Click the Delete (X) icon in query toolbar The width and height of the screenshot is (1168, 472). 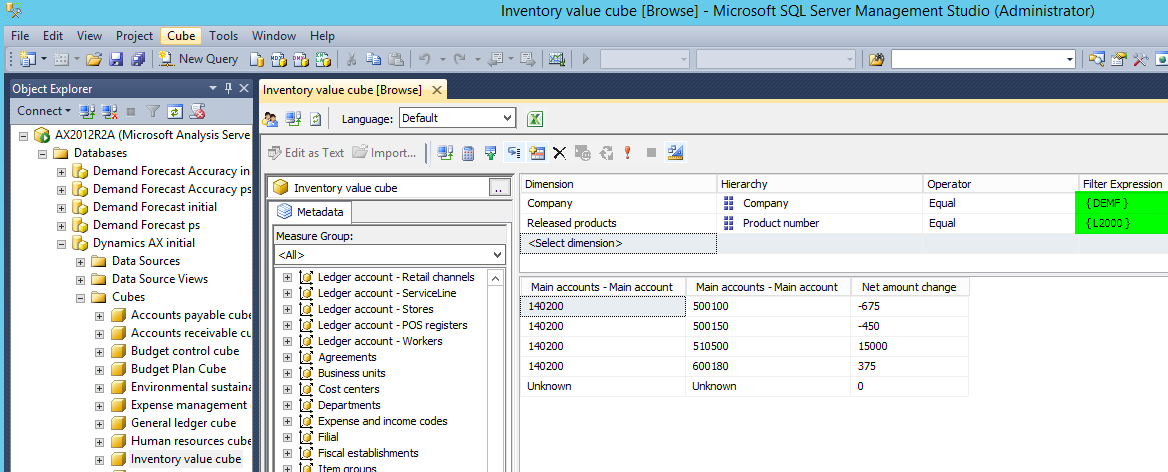pyautogui.click(x=559, y=153)
